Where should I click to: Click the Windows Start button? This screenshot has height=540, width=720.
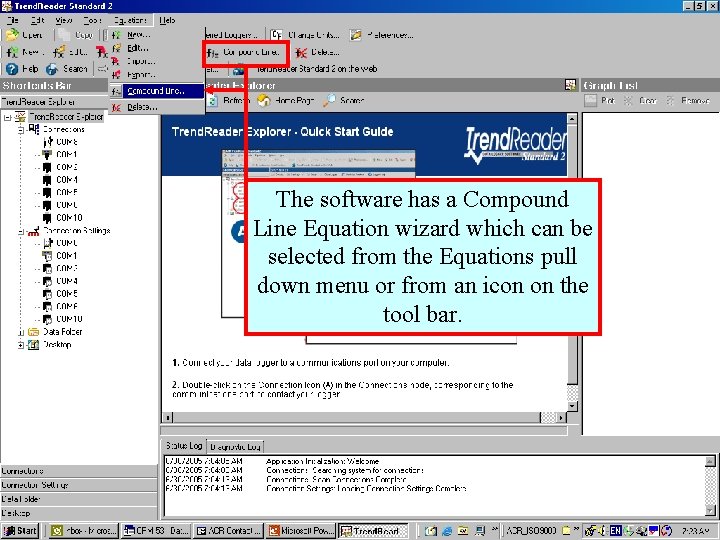(20, 531)
